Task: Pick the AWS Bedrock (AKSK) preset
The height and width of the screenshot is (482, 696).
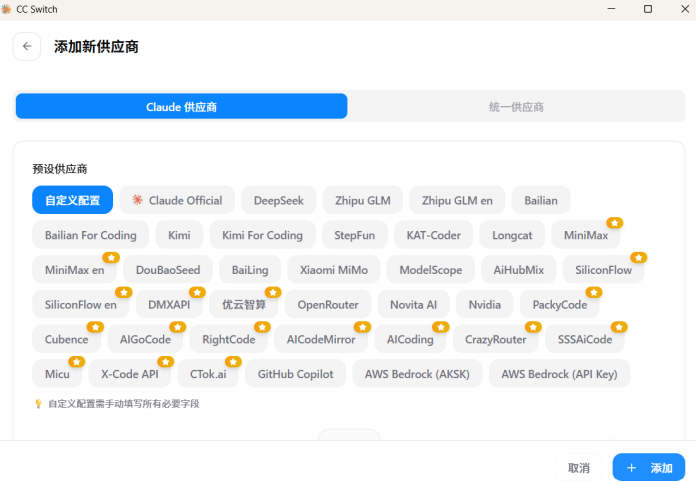Action: point(417,374)
